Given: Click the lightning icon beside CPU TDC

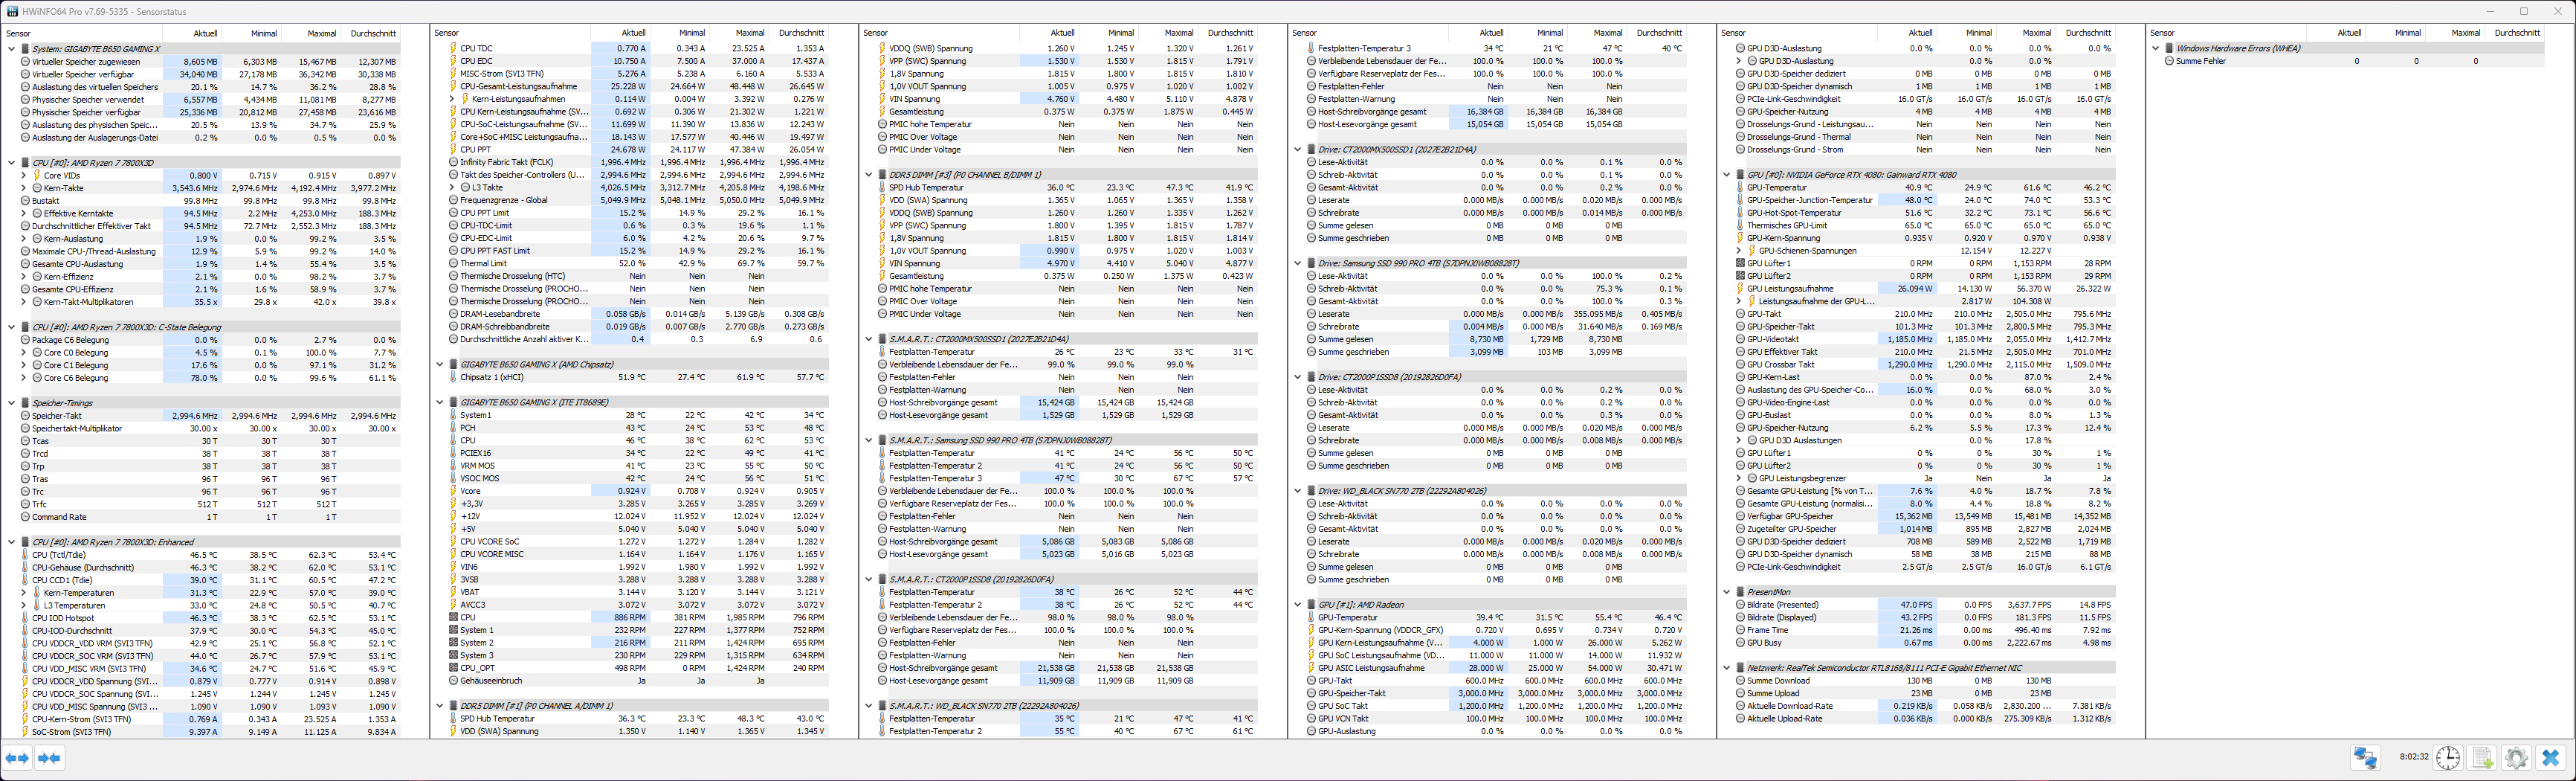Looking at the screenshot, I should [453, 48].
